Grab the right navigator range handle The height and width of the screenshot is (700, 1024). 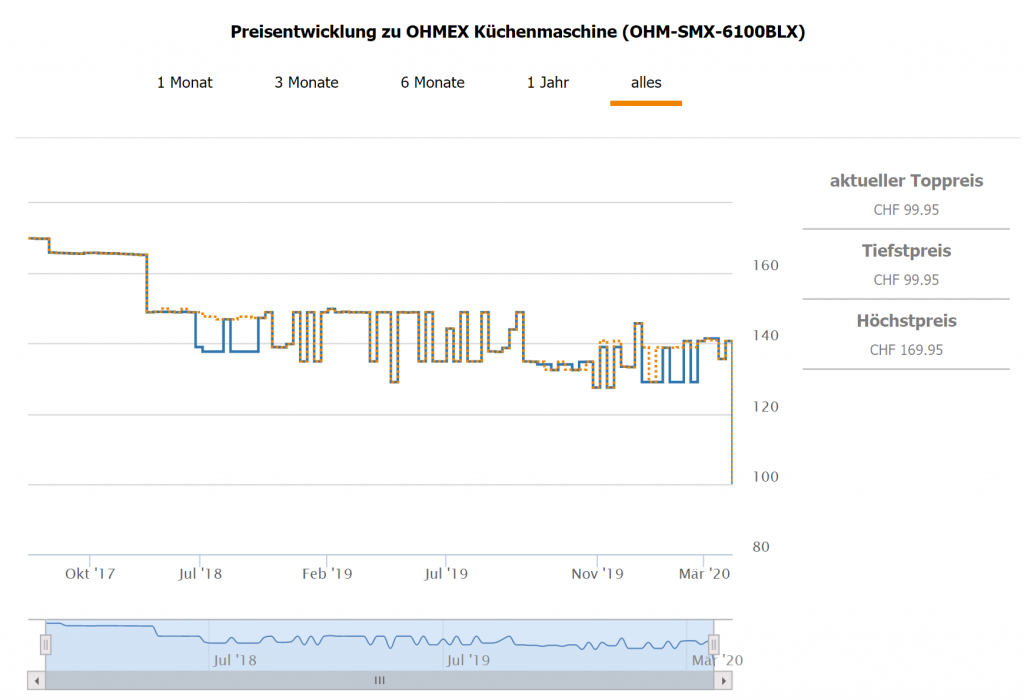click(714, 644)
